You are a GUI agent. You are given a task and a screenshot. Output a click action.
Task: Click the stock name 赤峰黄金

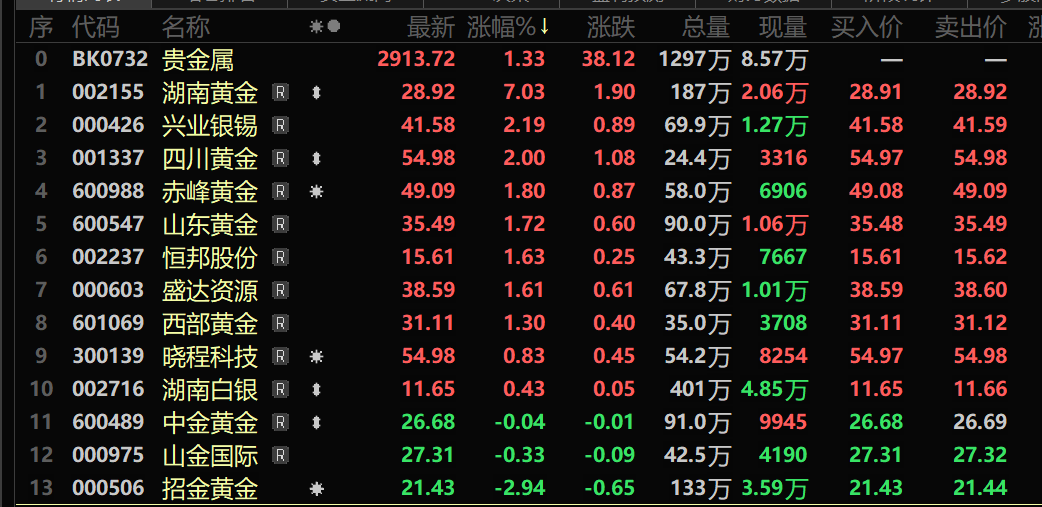pyautogui.click(x=210, y=192)
